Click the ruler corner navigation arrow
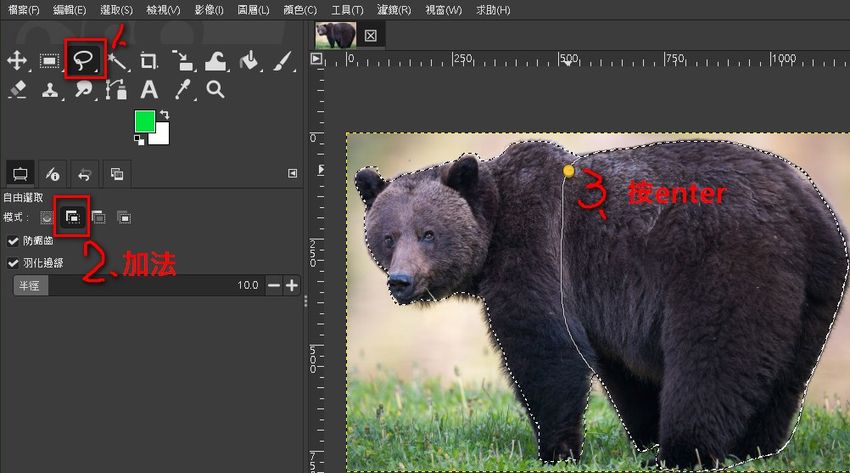850x473 pixels. [317, 59]
